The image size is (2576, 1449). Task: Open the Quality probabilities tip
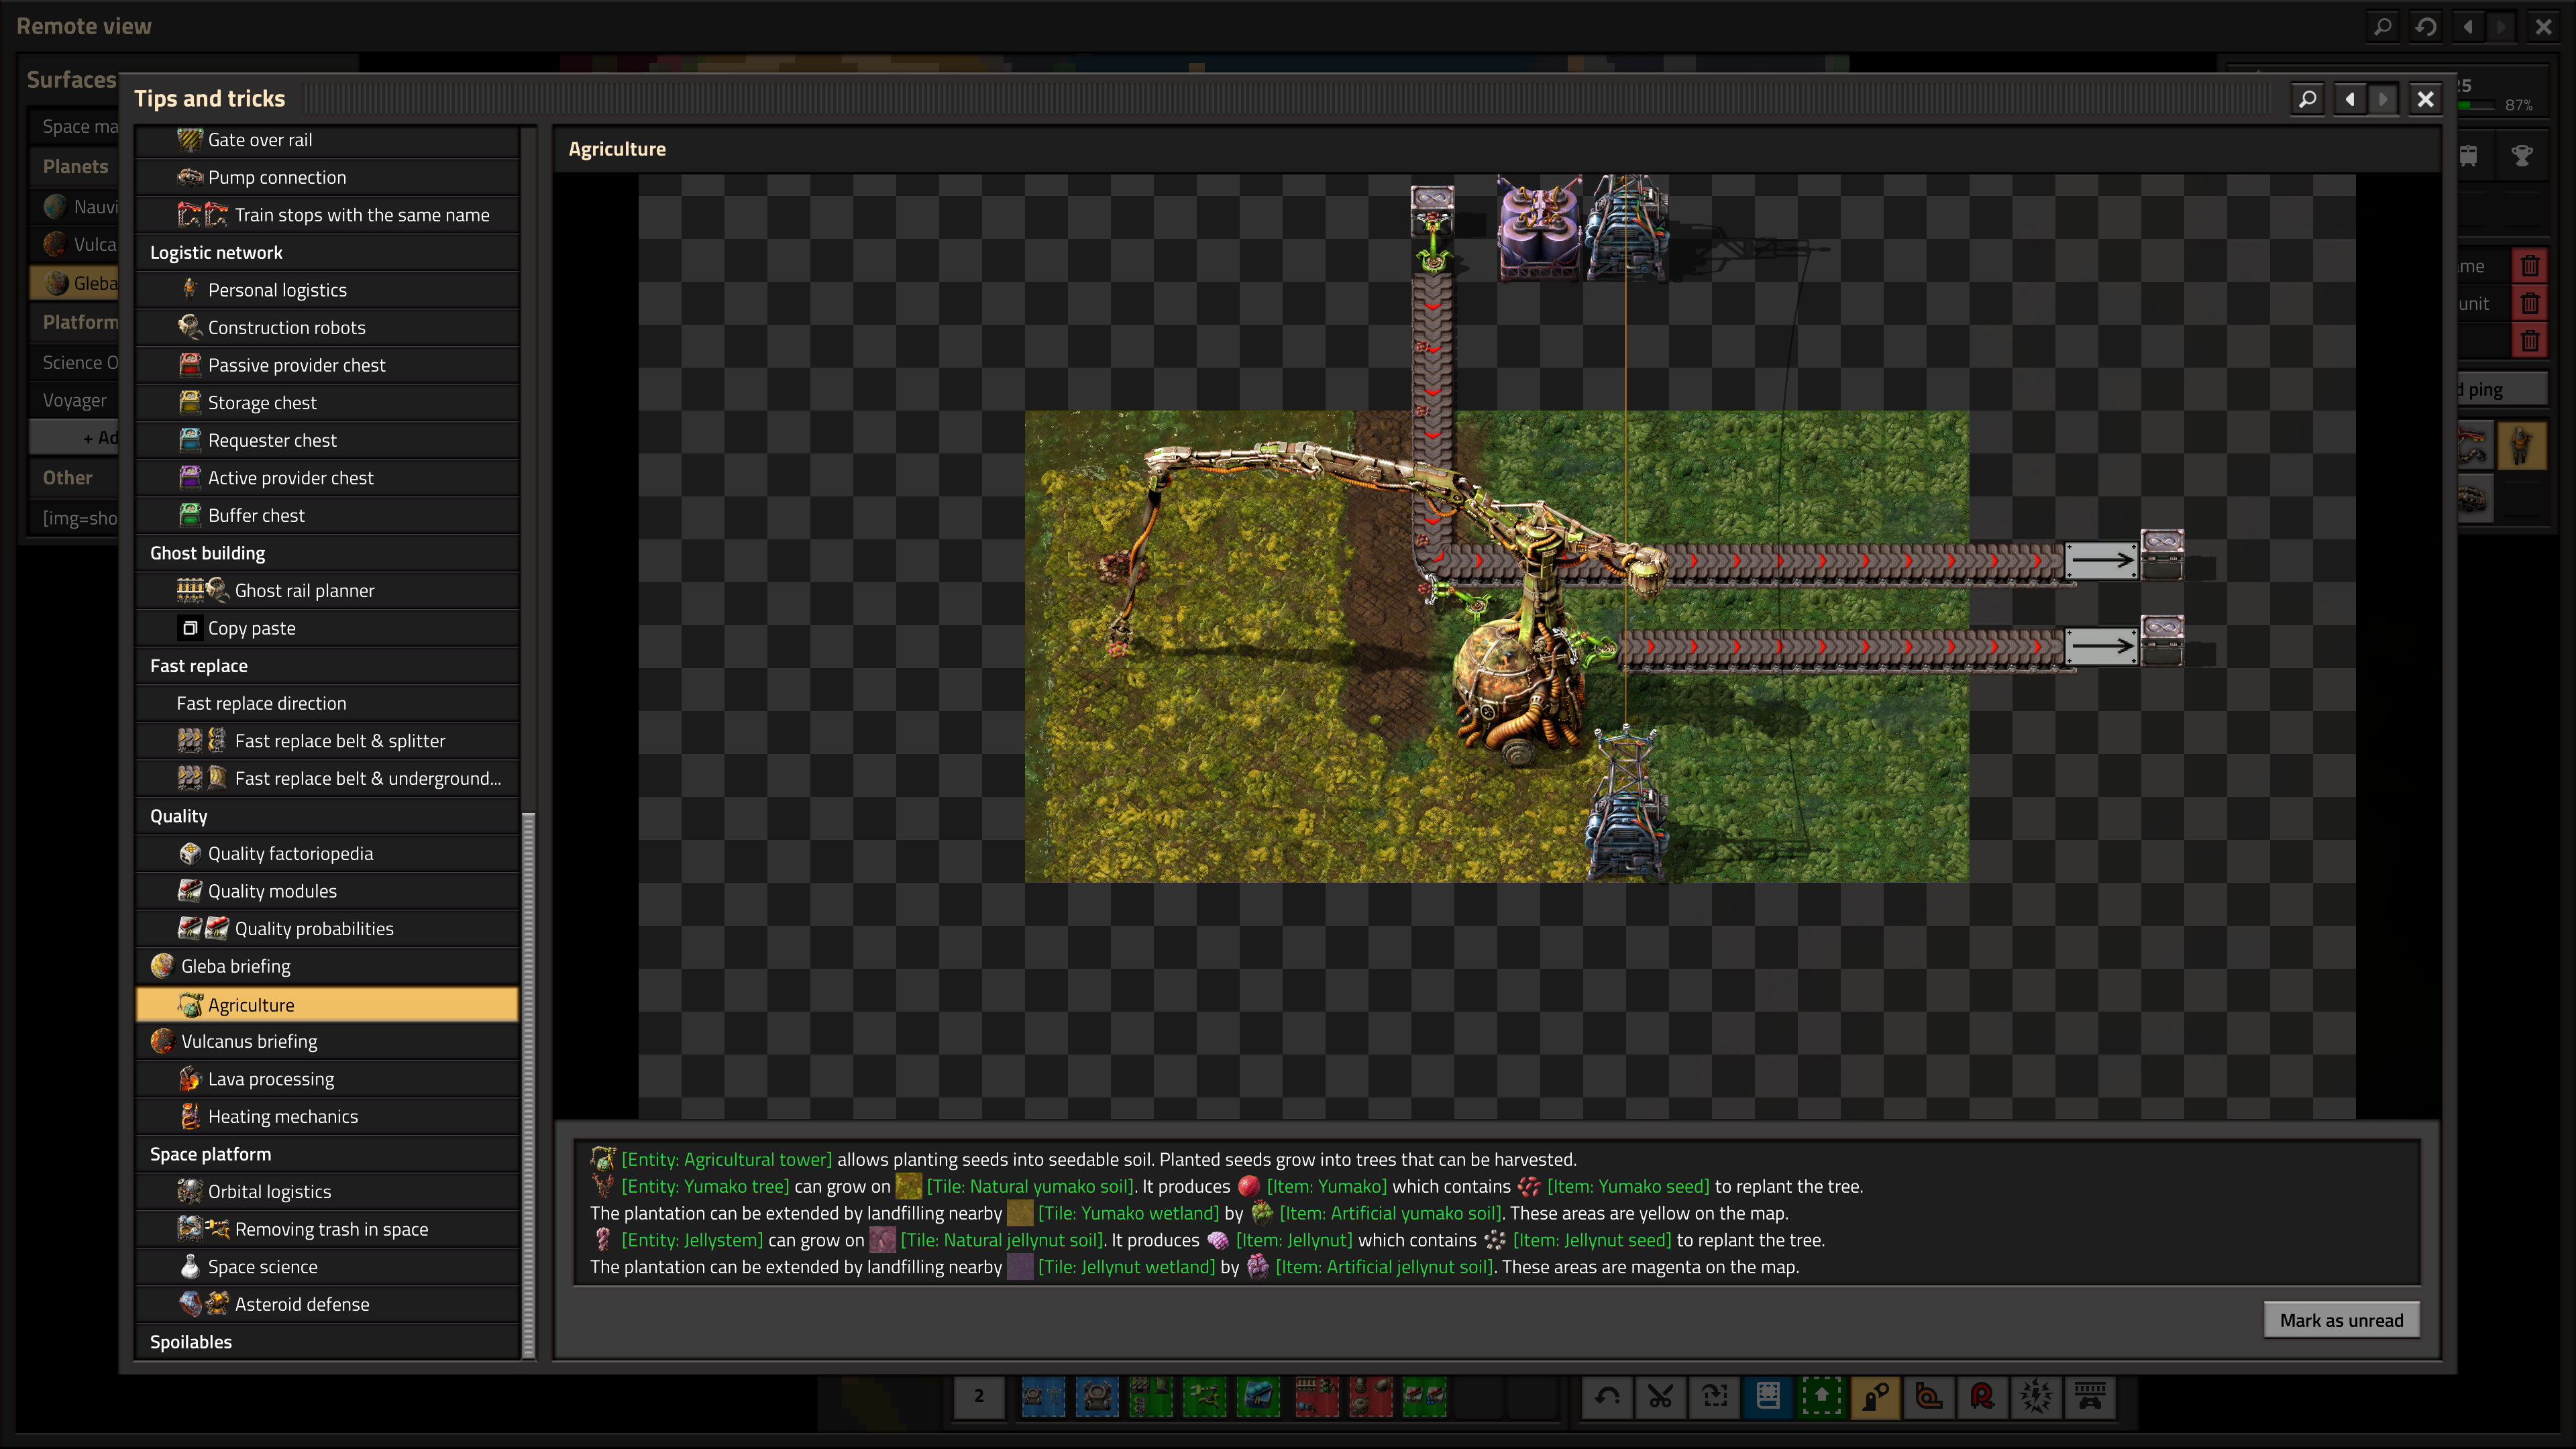pyautogui.click(x=327, y=929)
